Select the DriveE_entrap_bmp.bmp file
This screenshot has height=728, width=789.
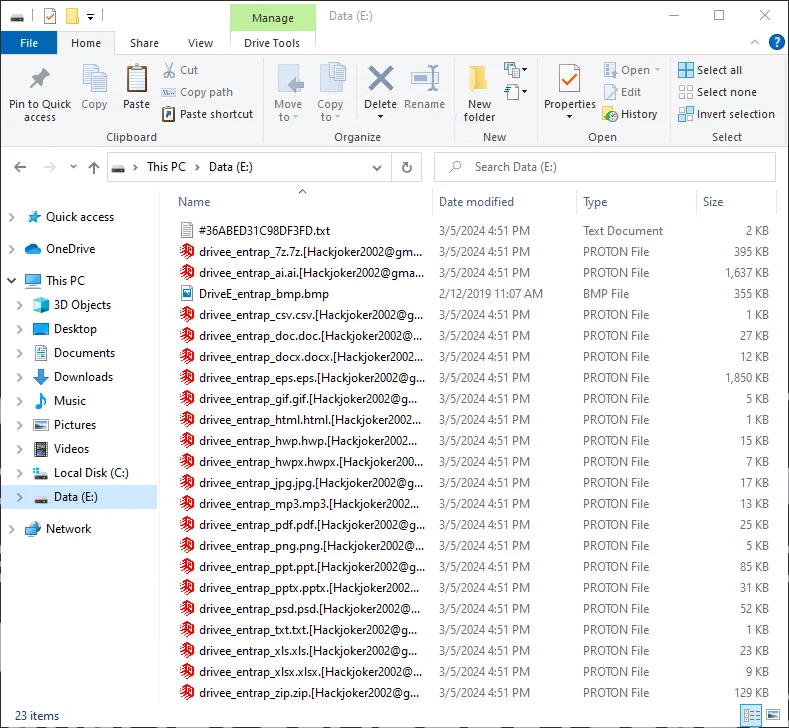coord(263,294)
